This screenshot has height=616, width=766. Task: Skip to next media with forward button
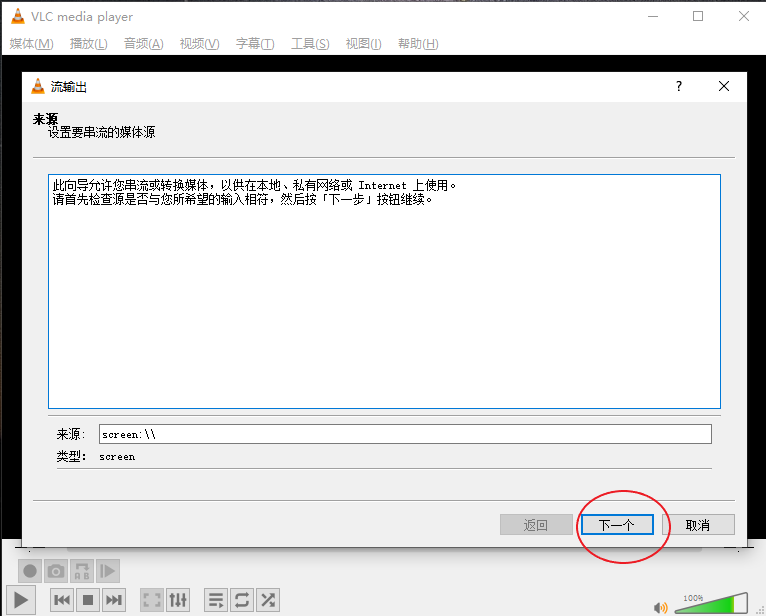pyautogui.click(x=114, y=600)
